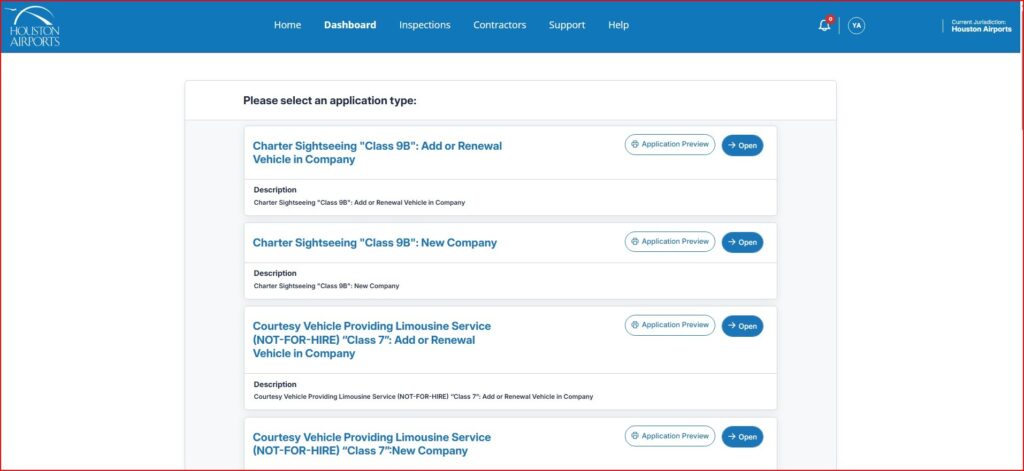Select the Dashboard menu item

(350, 25)
